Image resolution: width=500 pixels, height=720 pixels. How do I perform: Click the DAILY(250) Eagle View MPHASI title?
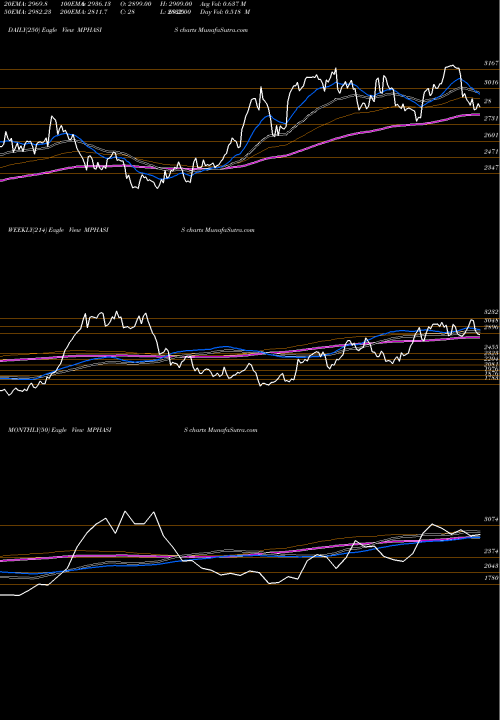[x=55, y=30]
